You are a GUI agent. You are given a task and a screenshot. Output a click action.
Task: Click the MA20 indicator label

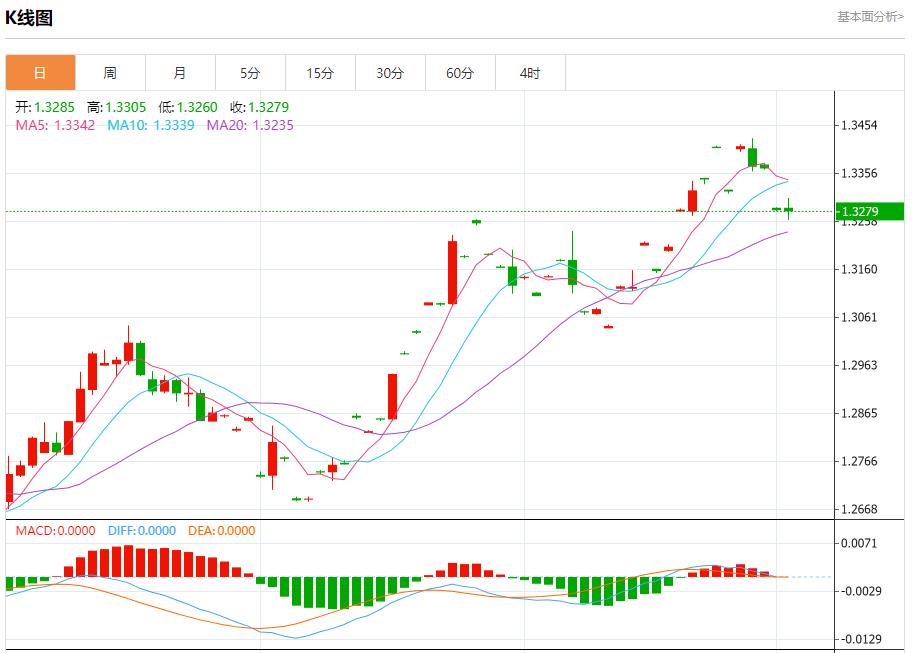point(250,125)
